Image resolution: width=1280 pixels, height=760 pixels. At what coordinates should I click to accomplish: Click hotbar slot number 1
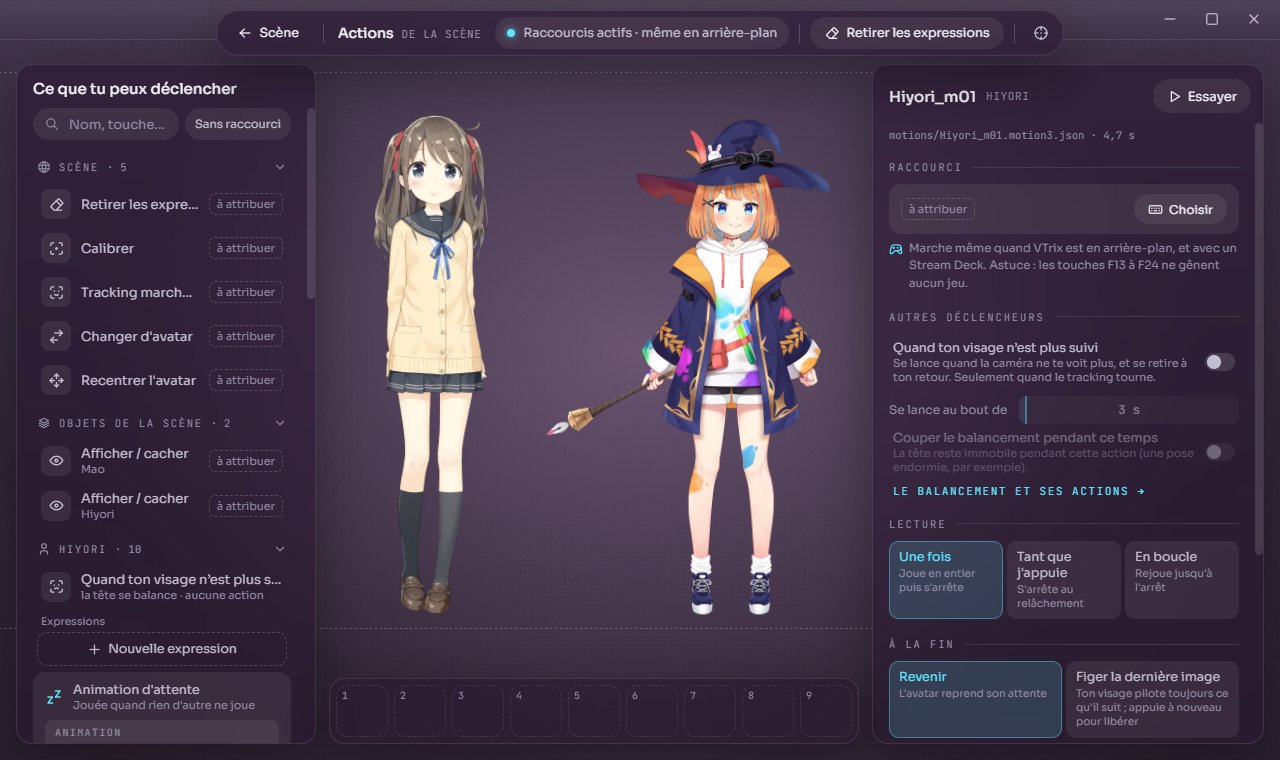[361, 710]
